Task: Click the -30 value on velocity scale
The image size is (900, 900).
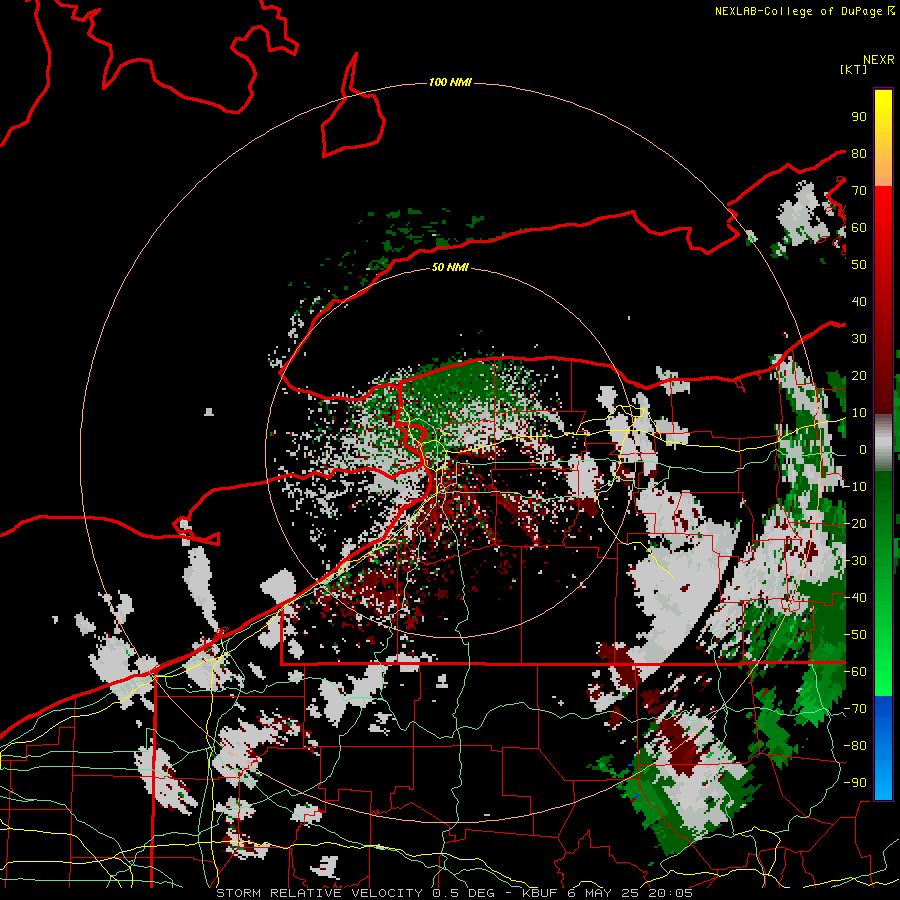Action: click(855, 561)
